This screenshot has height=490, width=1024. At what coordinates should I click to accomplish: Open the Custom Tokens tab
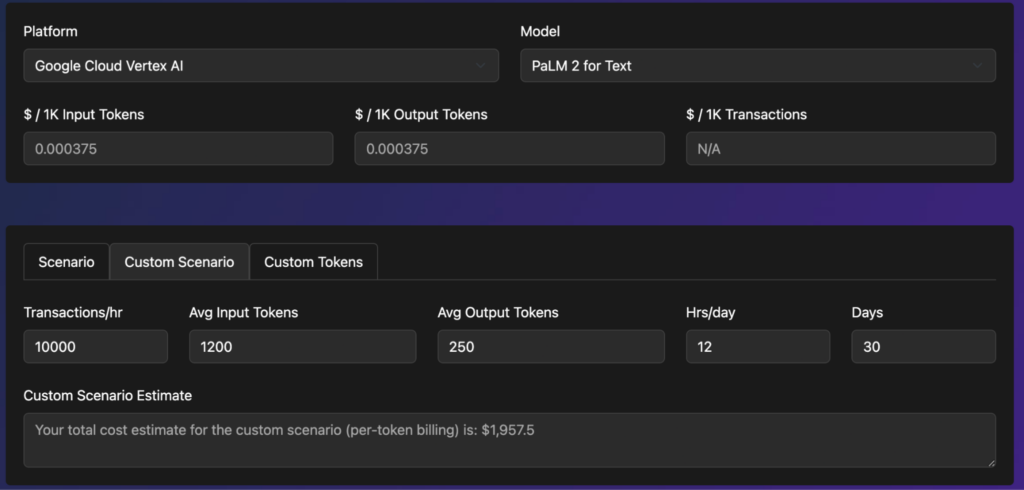pos(313,262)
